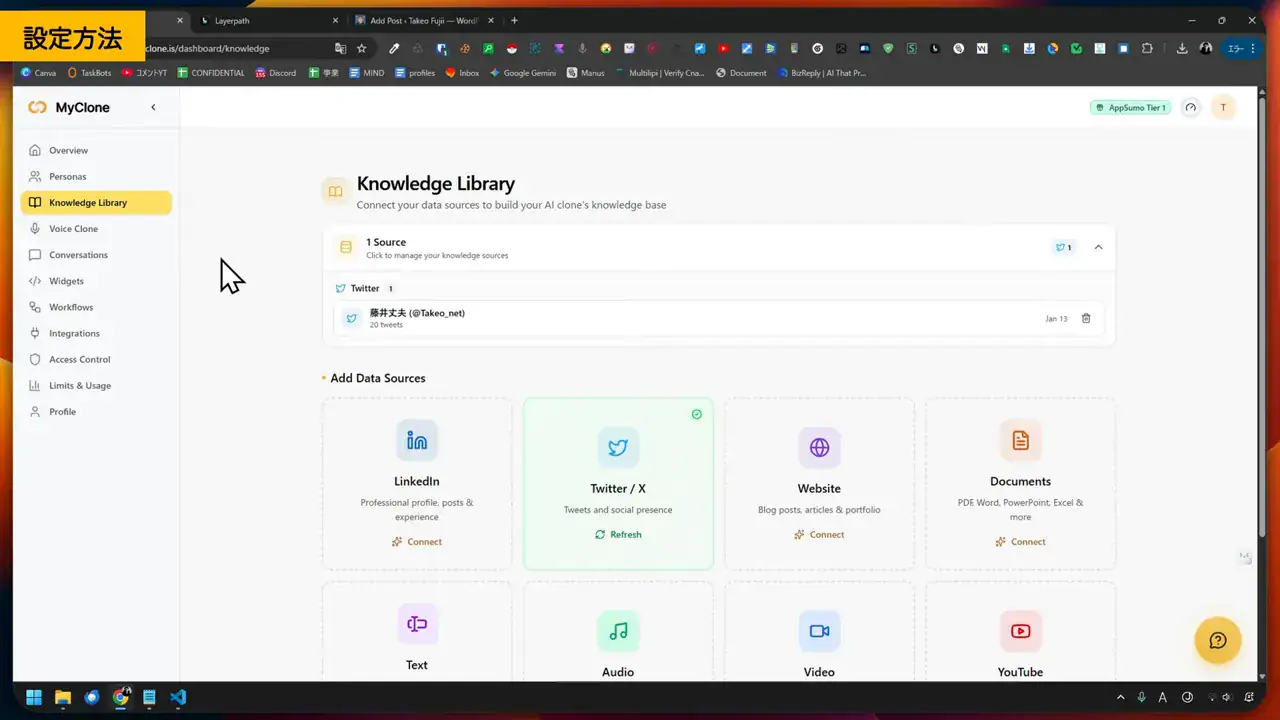Select the LinkedIn data source icon
Image resolution: width=1280 pixels, height=720 pixels.
416,440
